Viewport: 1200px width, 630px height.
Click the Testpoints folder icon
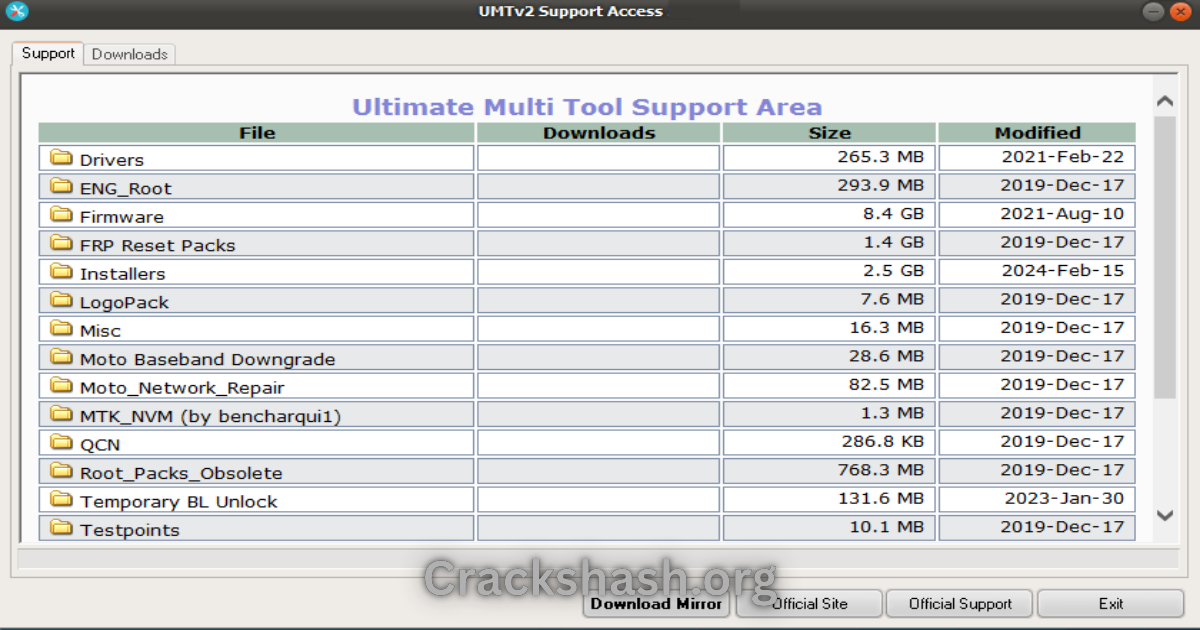click(x=62, y=528)
